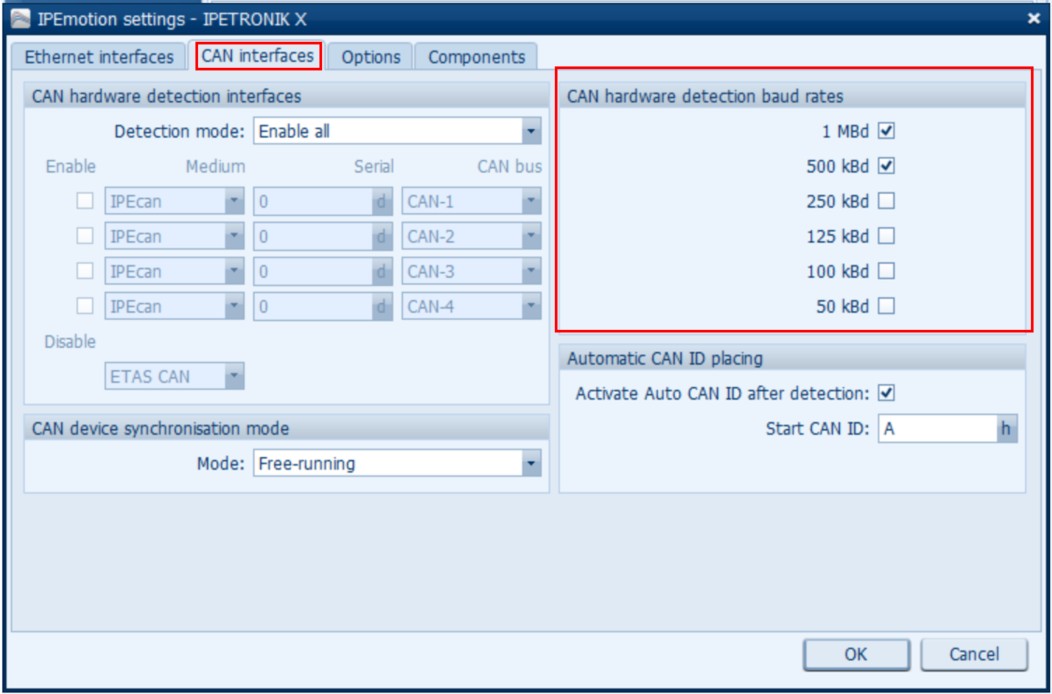Select the CAN interfaces tab
Screen dimensions: 1052x694
click(x=258, y=56)
